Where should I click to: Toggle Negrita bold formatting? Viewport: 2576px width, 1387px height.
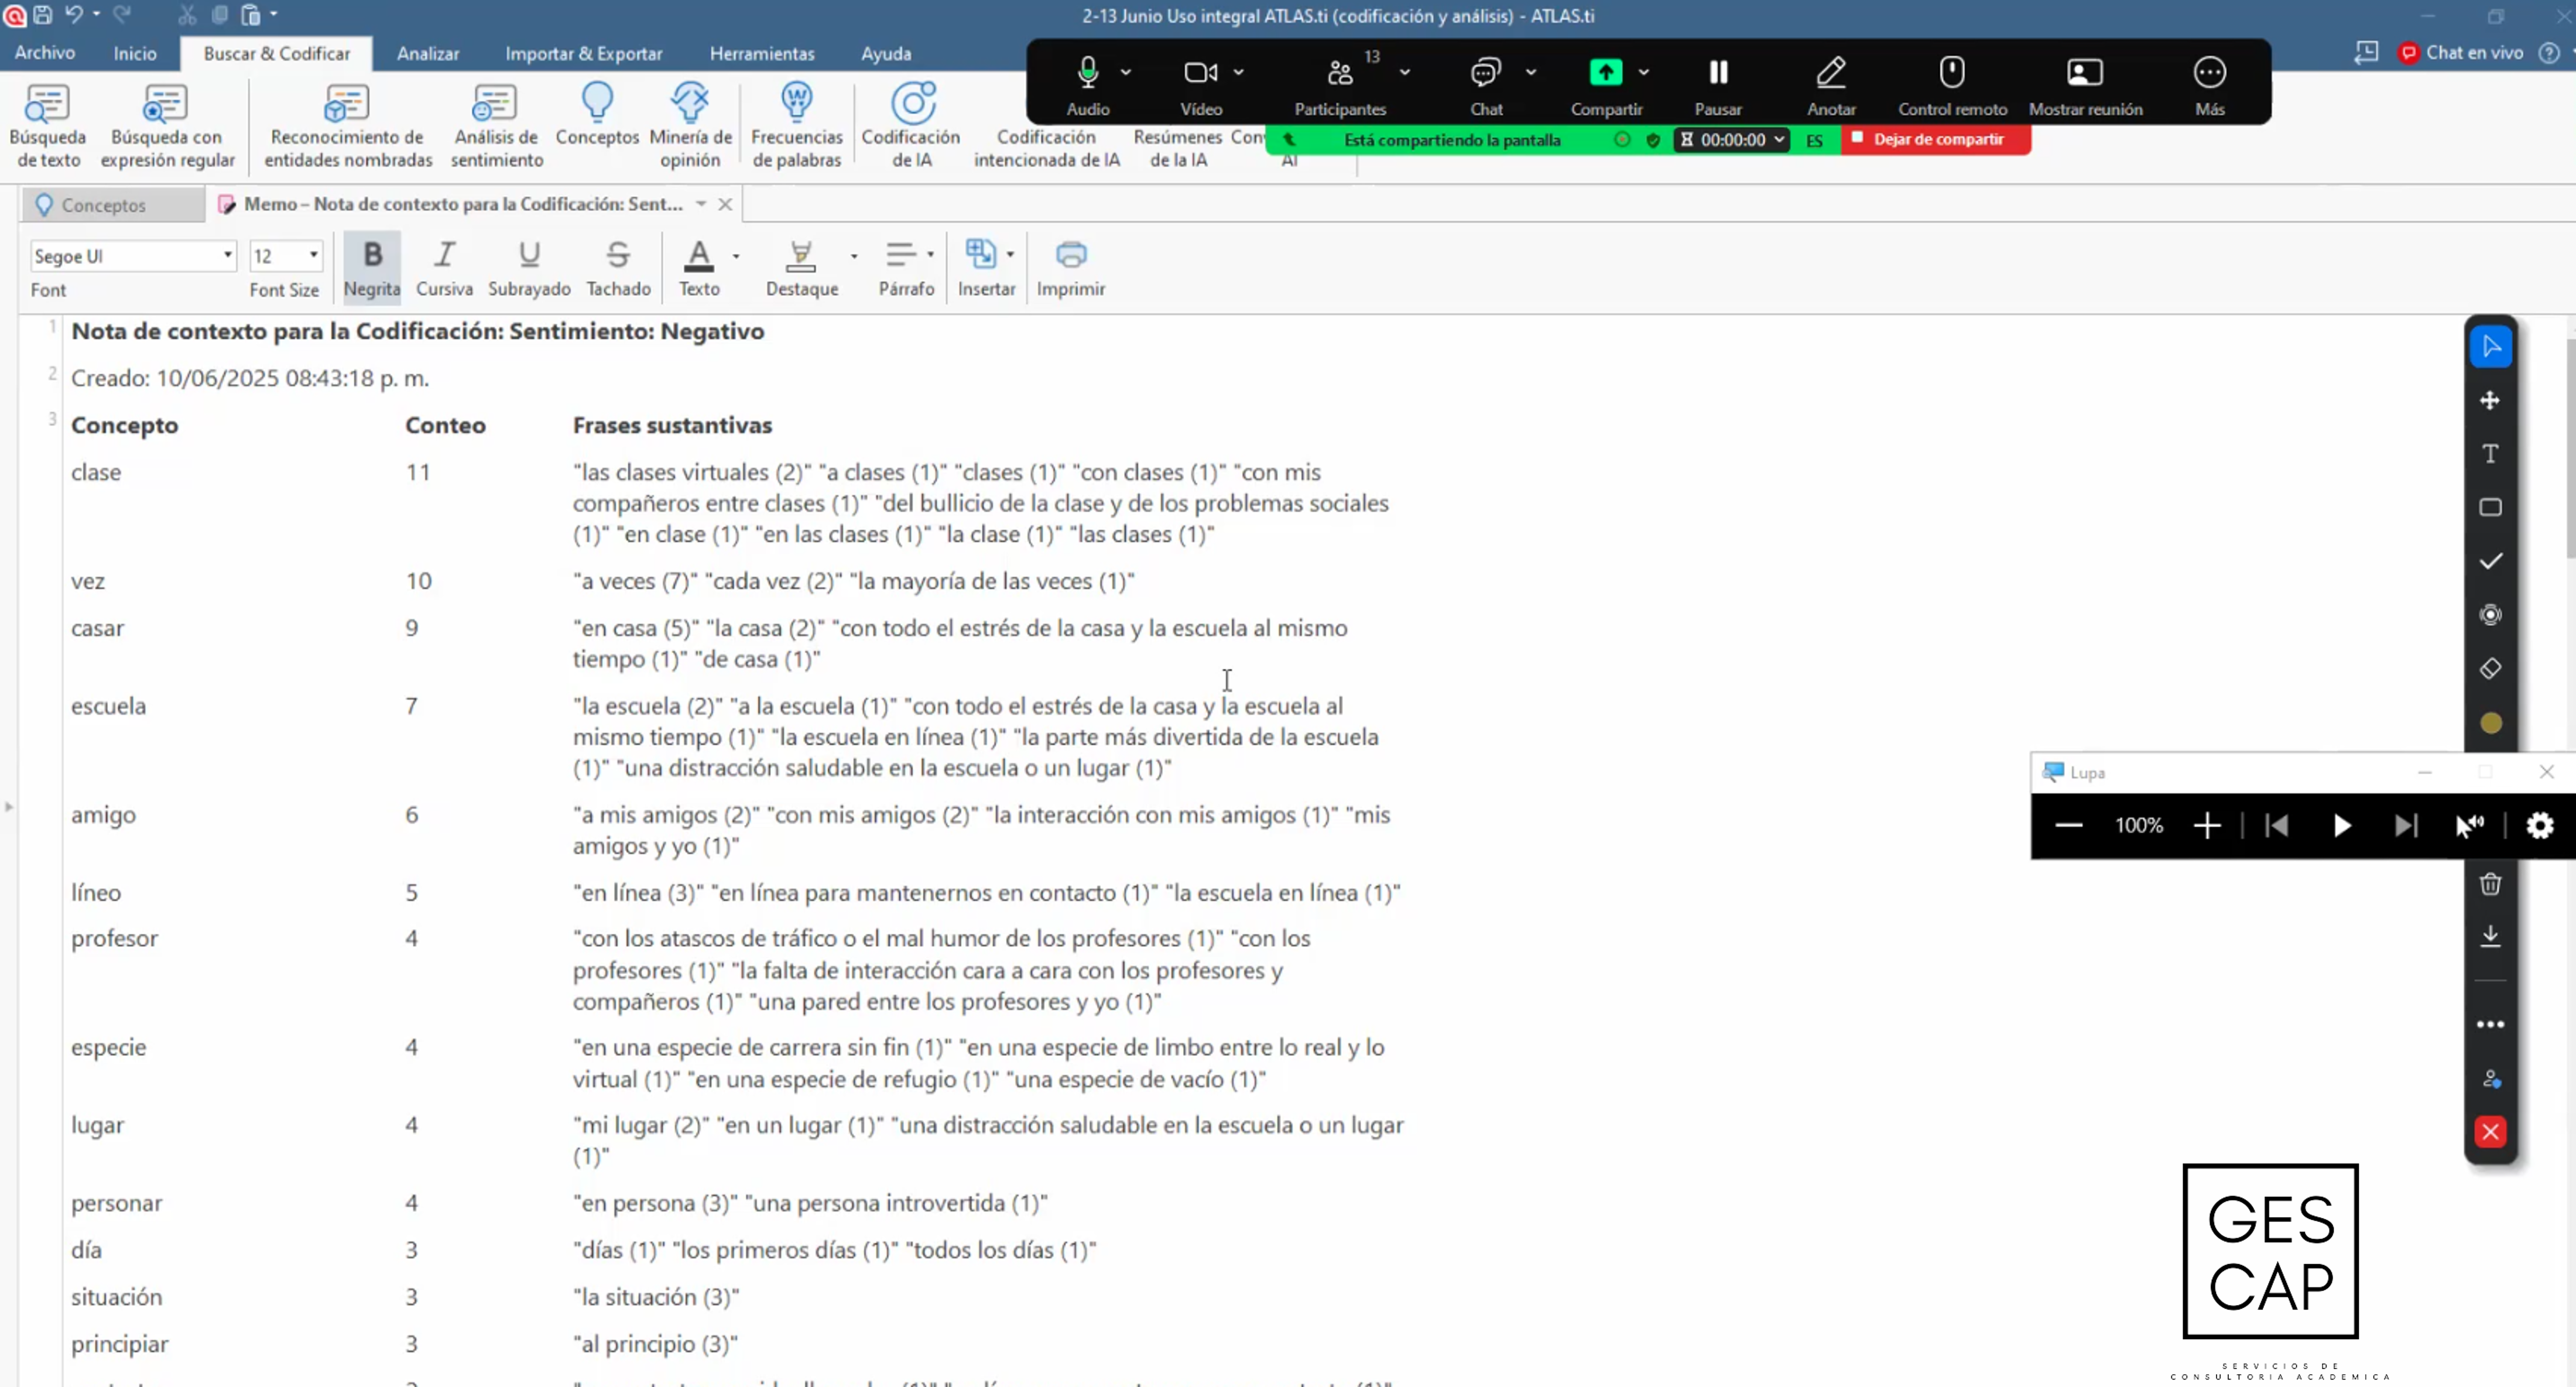pos(372,267)
